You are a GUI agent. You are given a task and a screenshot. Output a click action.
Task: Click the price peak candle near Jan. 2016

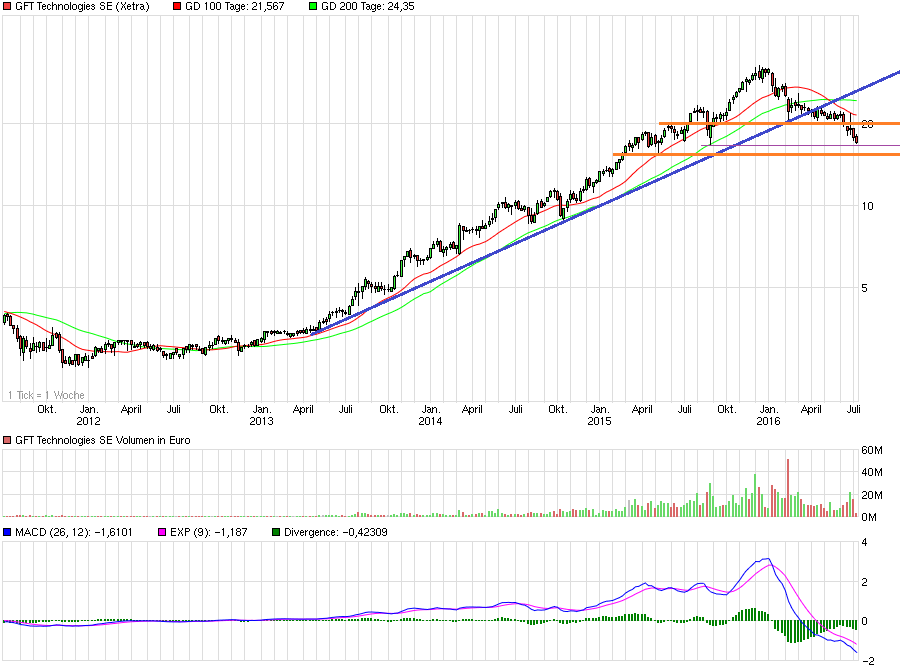click(760, 73)
